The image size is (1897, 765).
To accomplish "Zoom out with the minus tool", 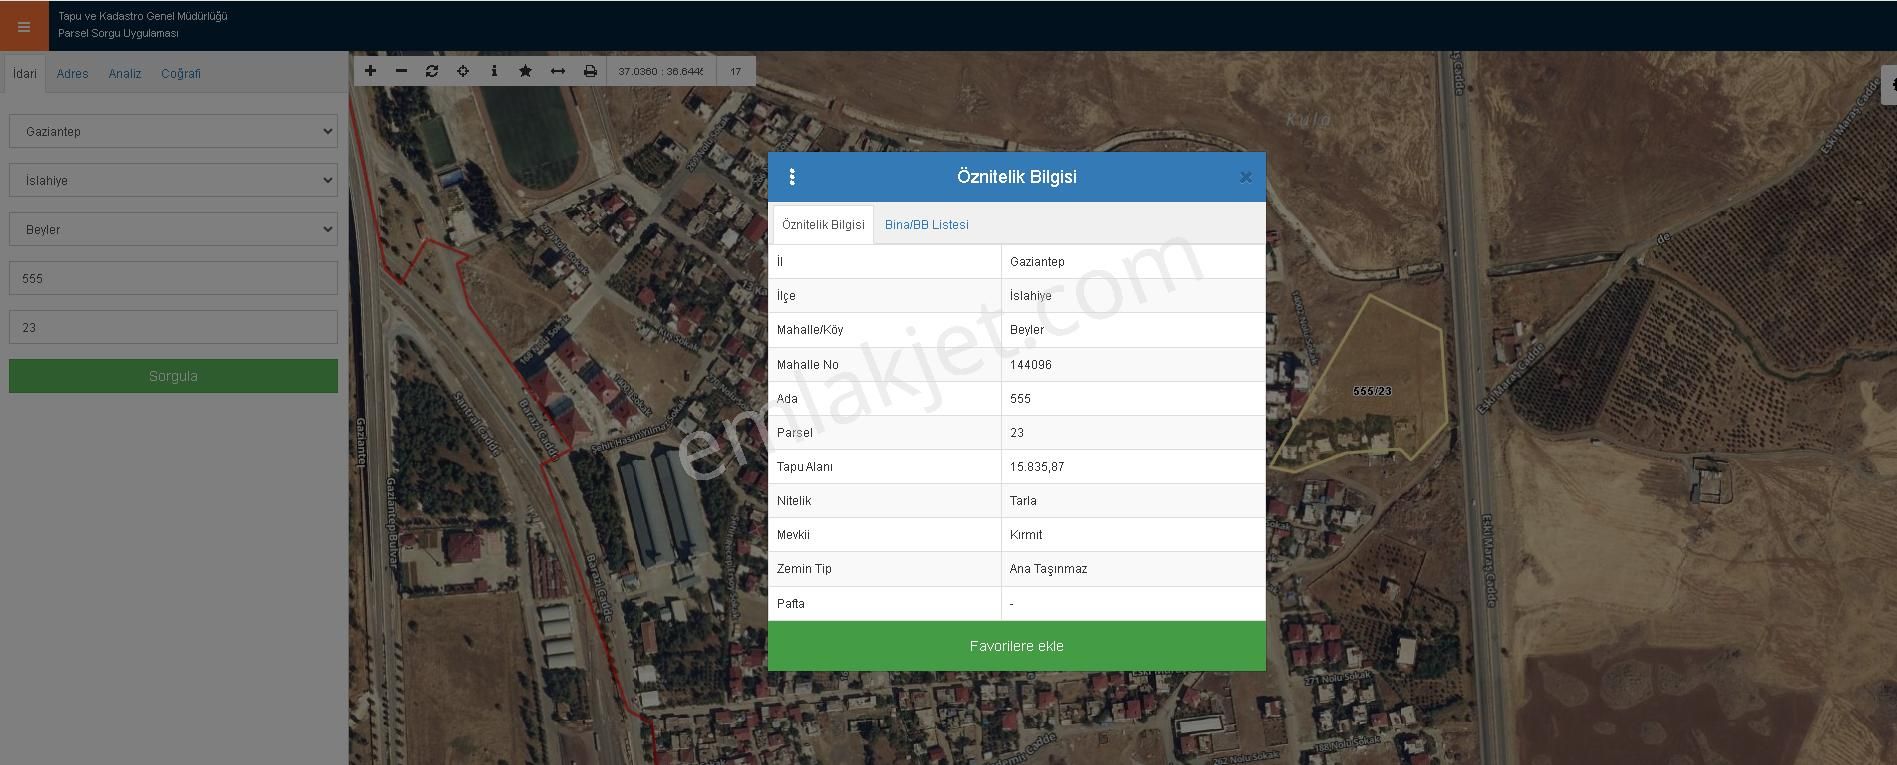I will coord(401,71).
